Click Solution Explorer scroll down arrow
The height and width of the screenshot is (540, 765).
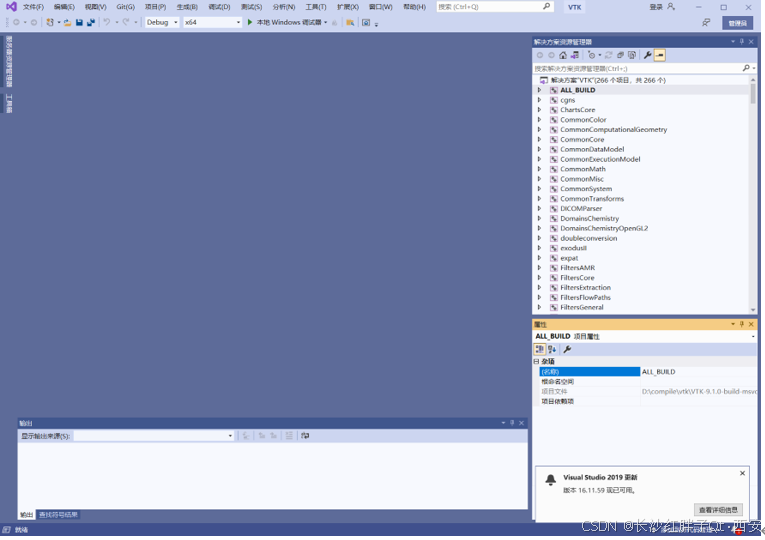coord(753,310)
